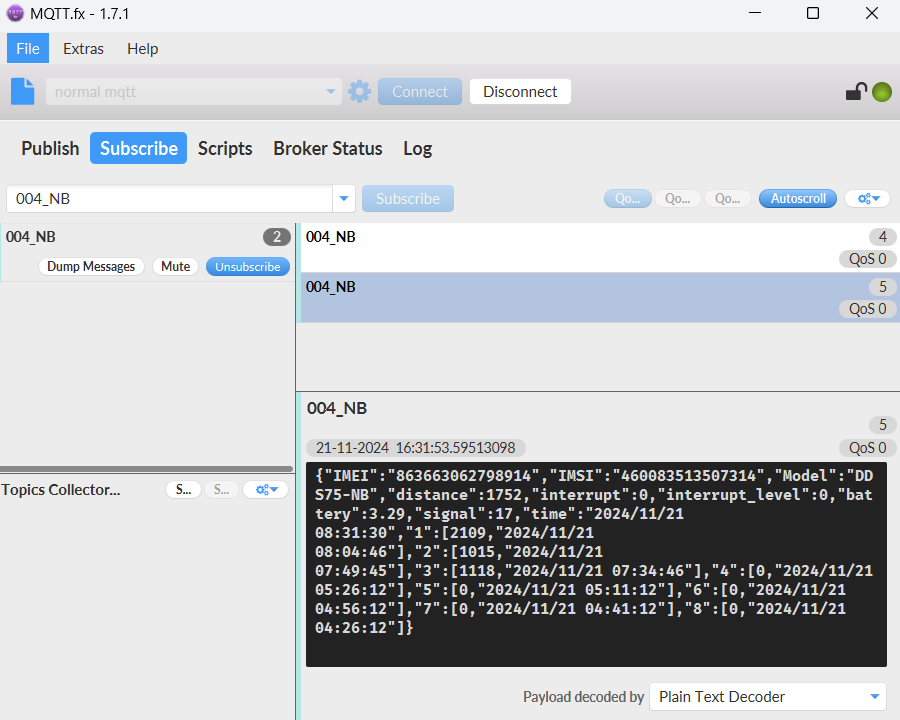Select the first QoS level toggle (highlighted)

tap(628, 199)
